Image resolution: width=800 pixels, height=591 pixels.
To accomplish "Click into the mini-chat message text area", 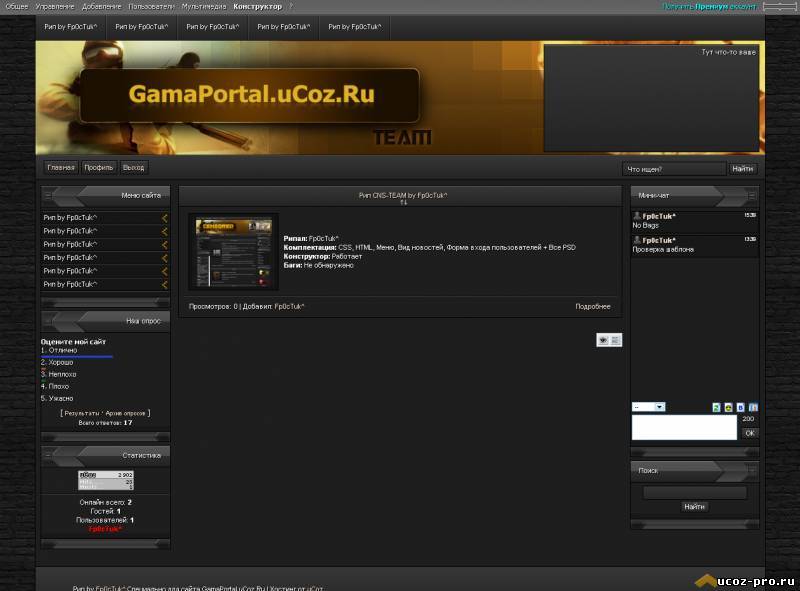I will [684, 427].
